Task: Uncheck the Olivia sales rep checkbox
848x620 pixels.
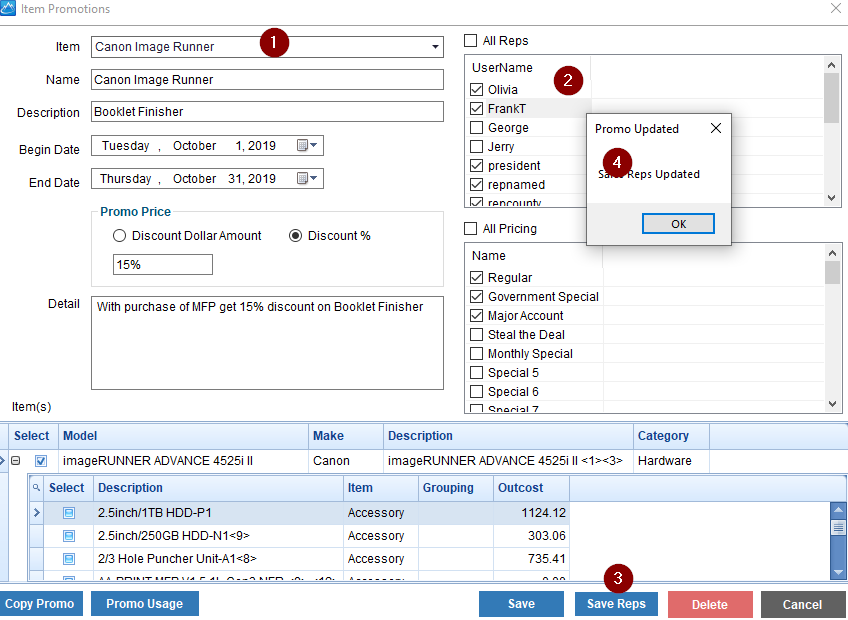Action: 476,89
